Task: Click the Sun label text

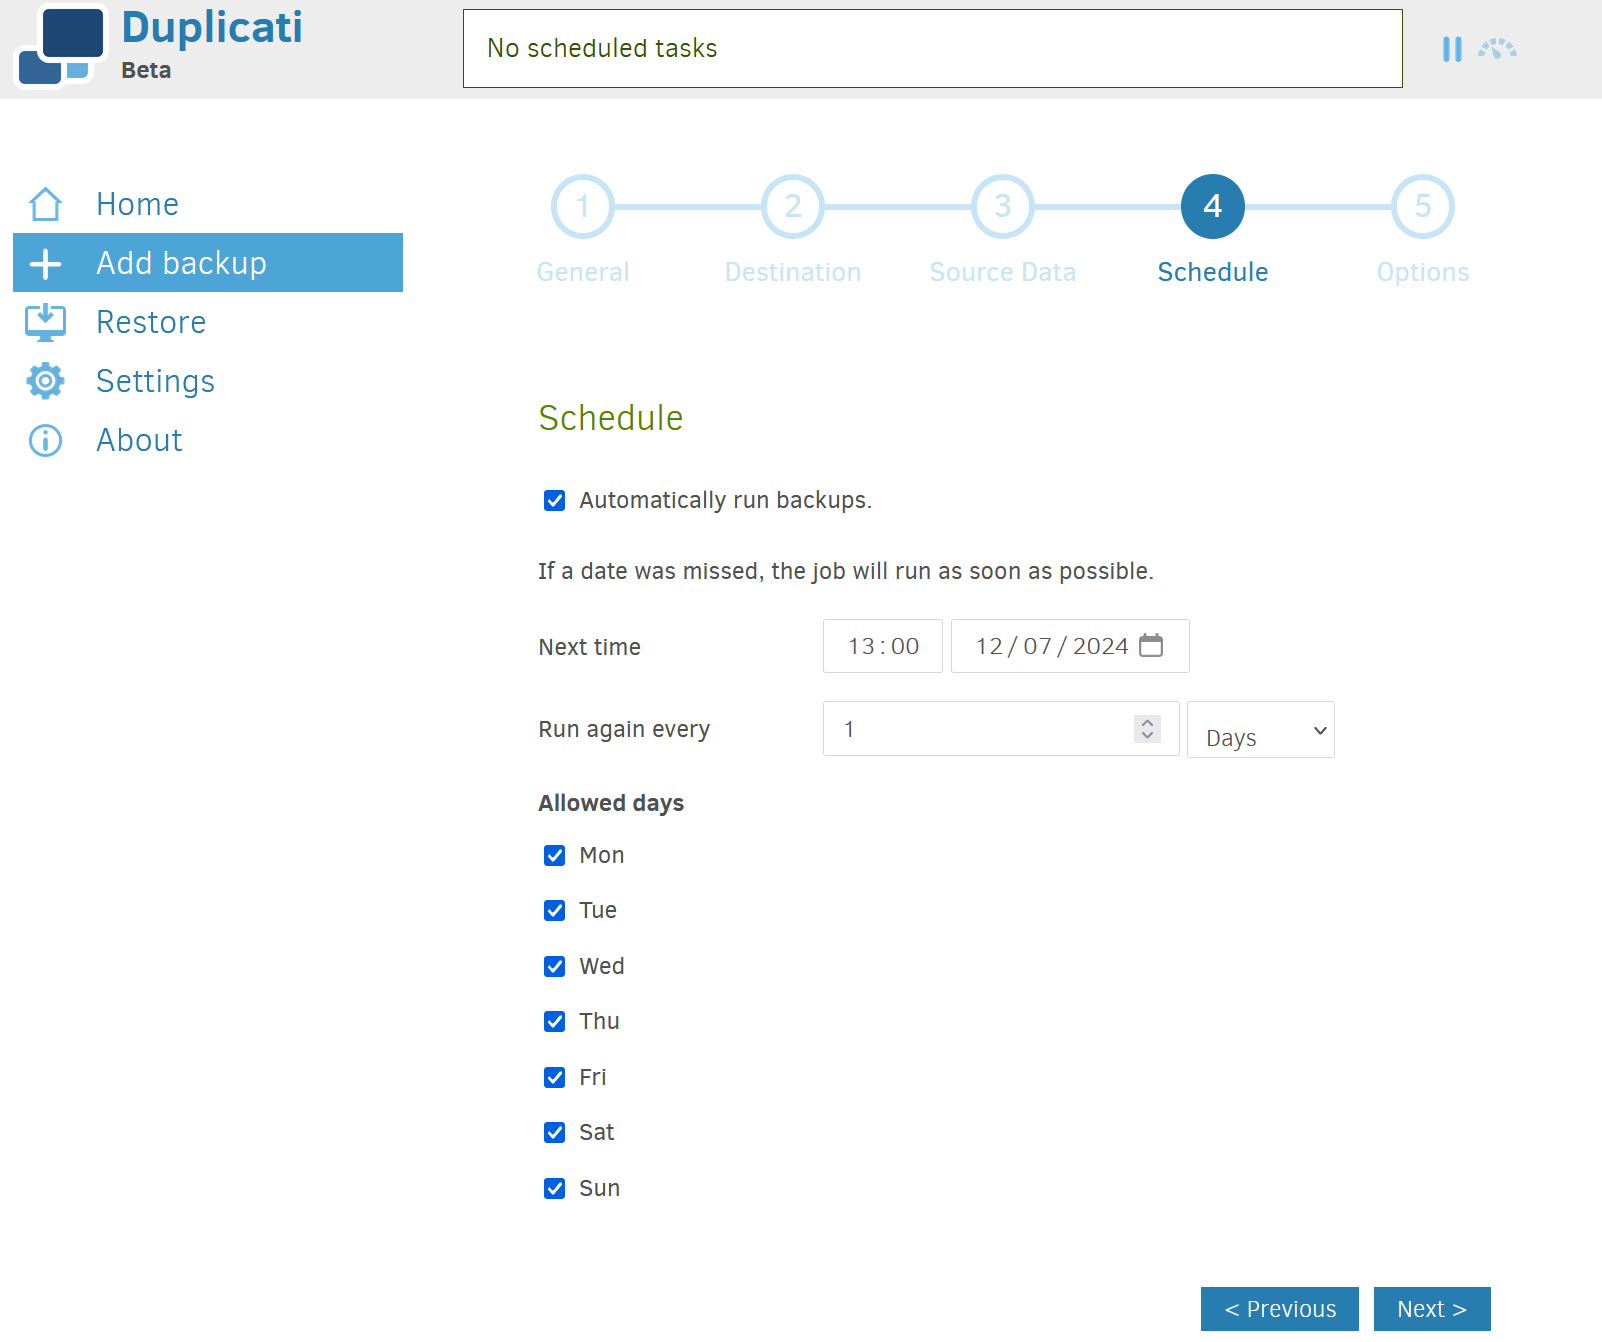Action: coord(600,1188)
